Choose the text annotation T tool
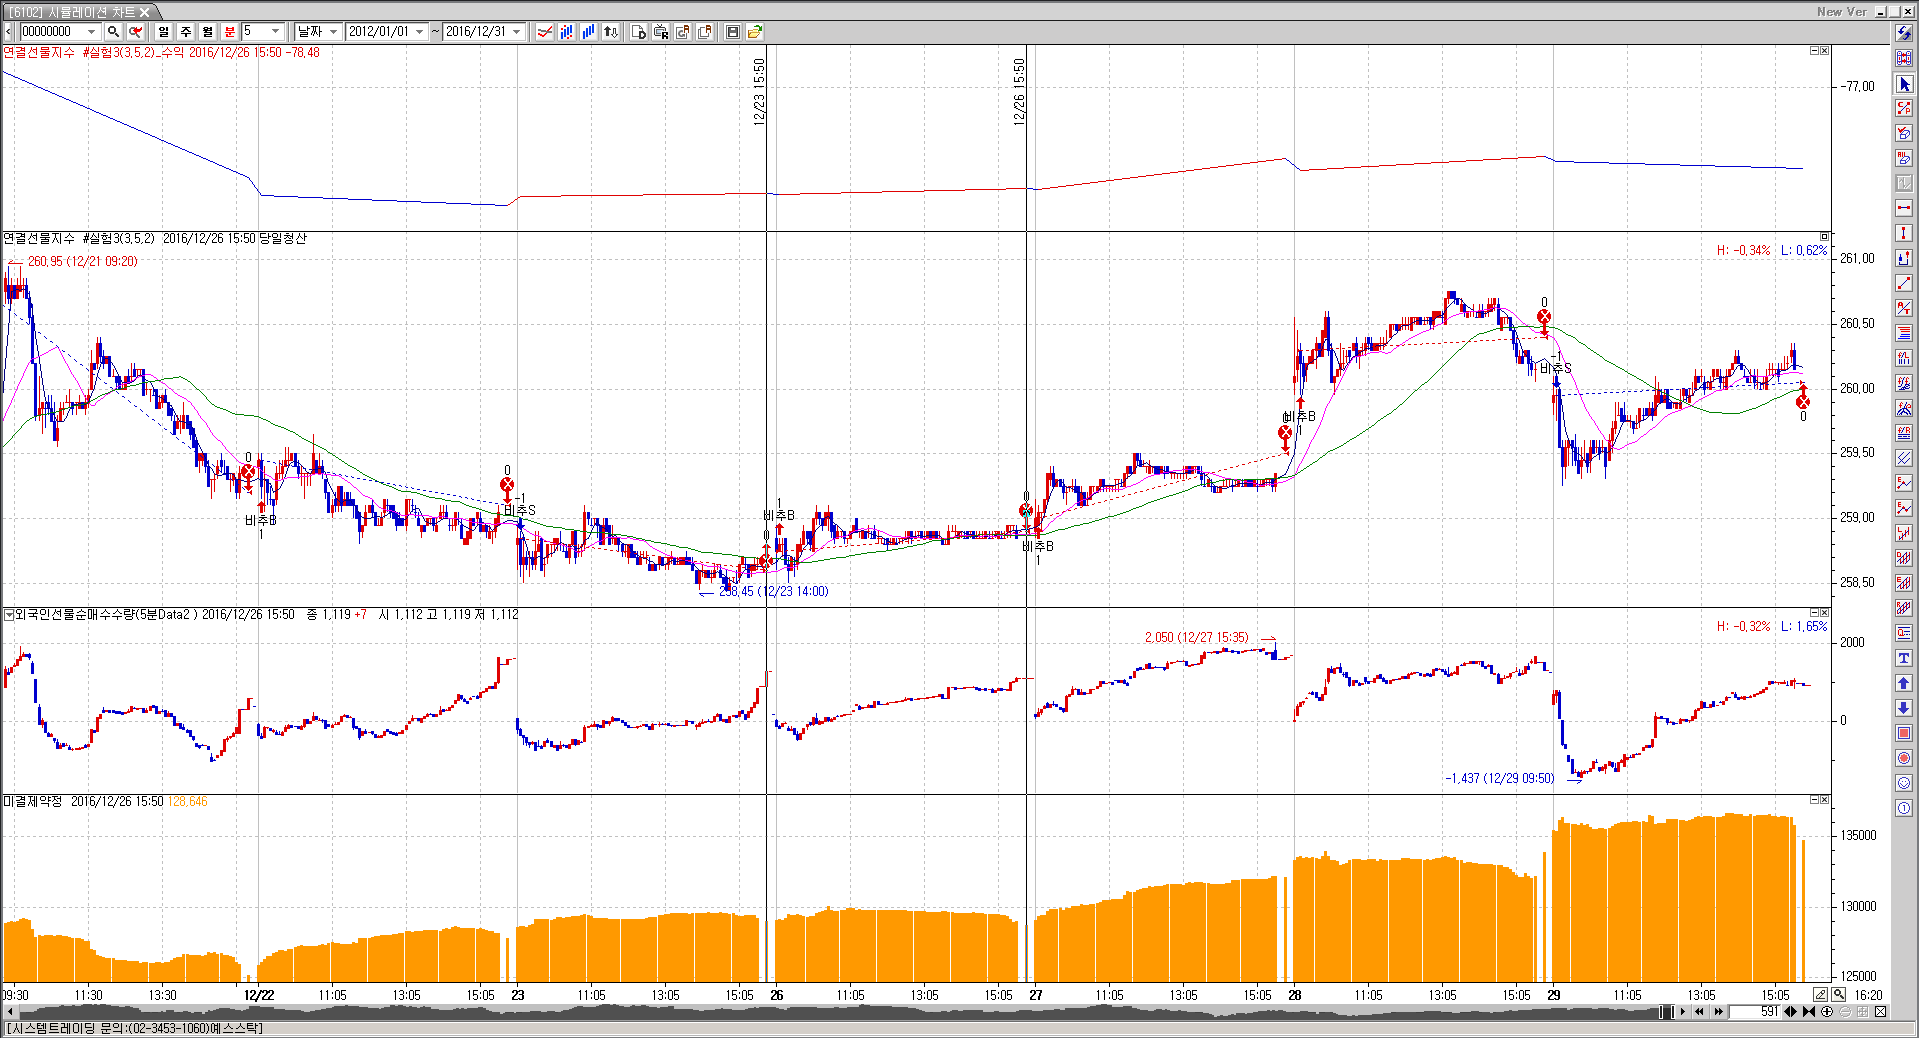 click(1904, 658)
